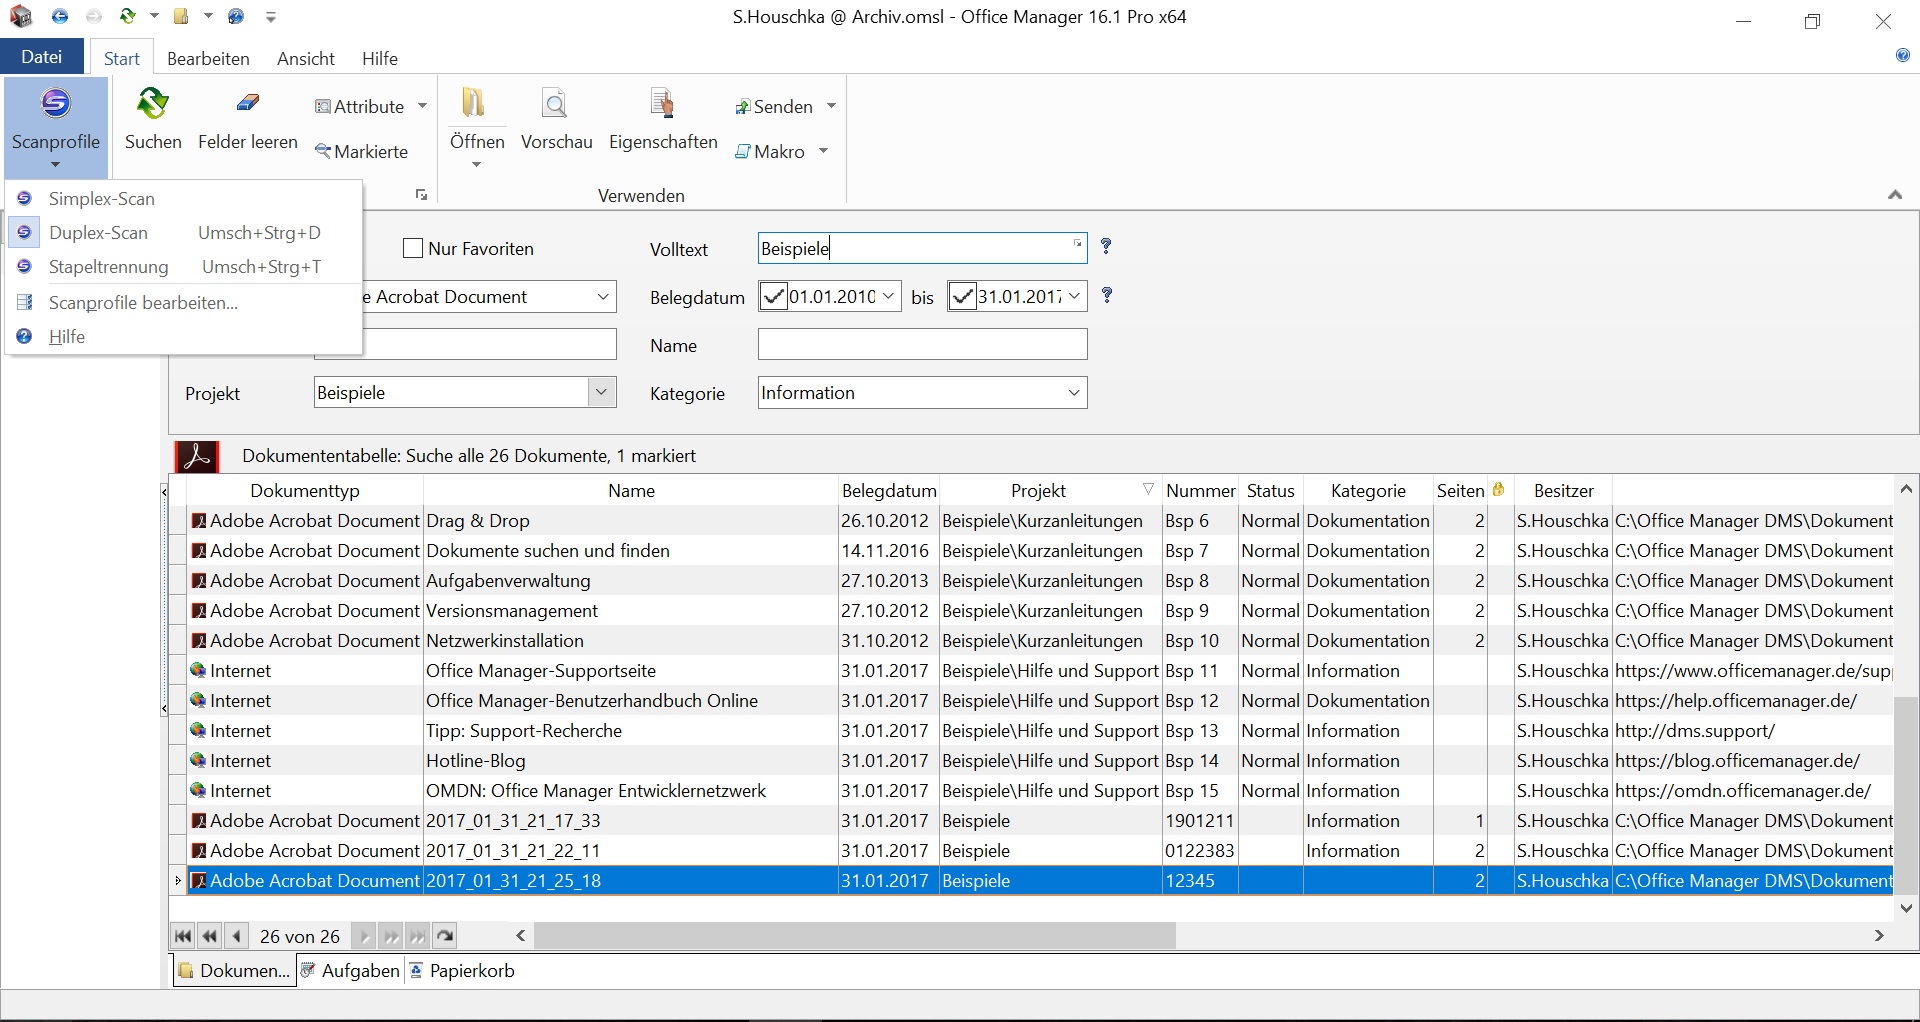Image resolution: width=1920 pixels, height=1022 pixels.
Task: Click help icon next to Volltext field
Action: [1106, 247]
